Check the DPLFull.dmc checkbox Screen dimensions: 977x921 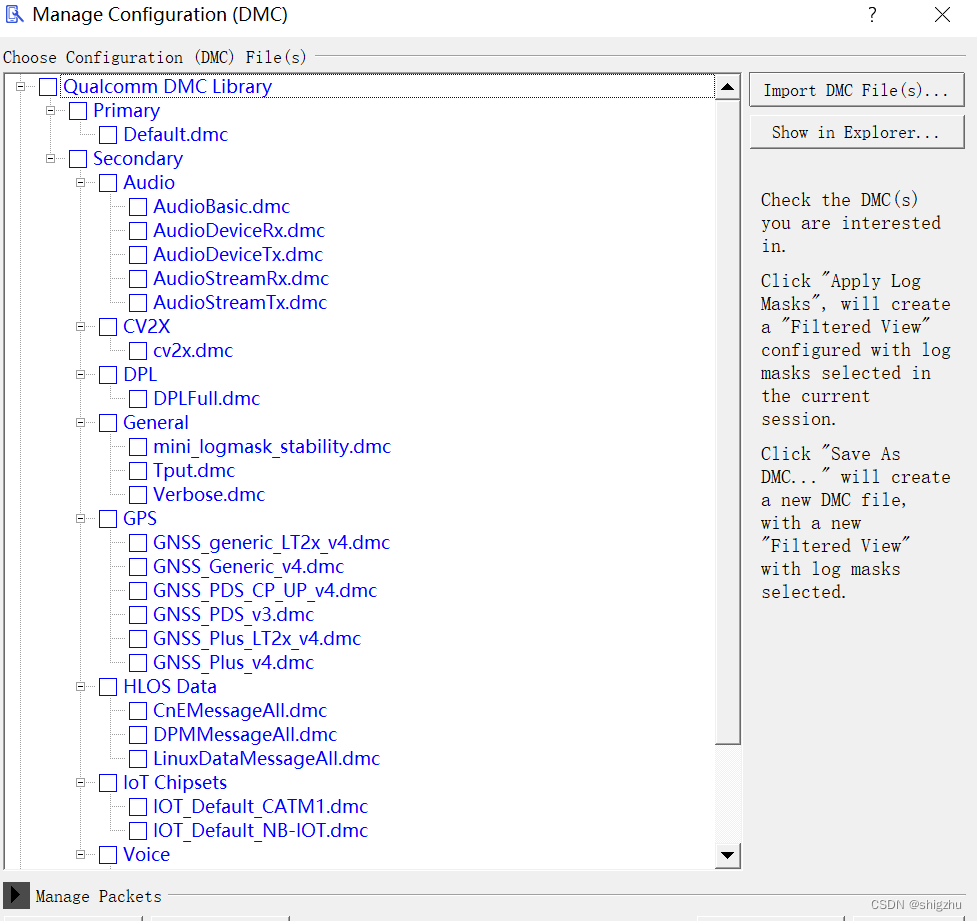(138, 399)
